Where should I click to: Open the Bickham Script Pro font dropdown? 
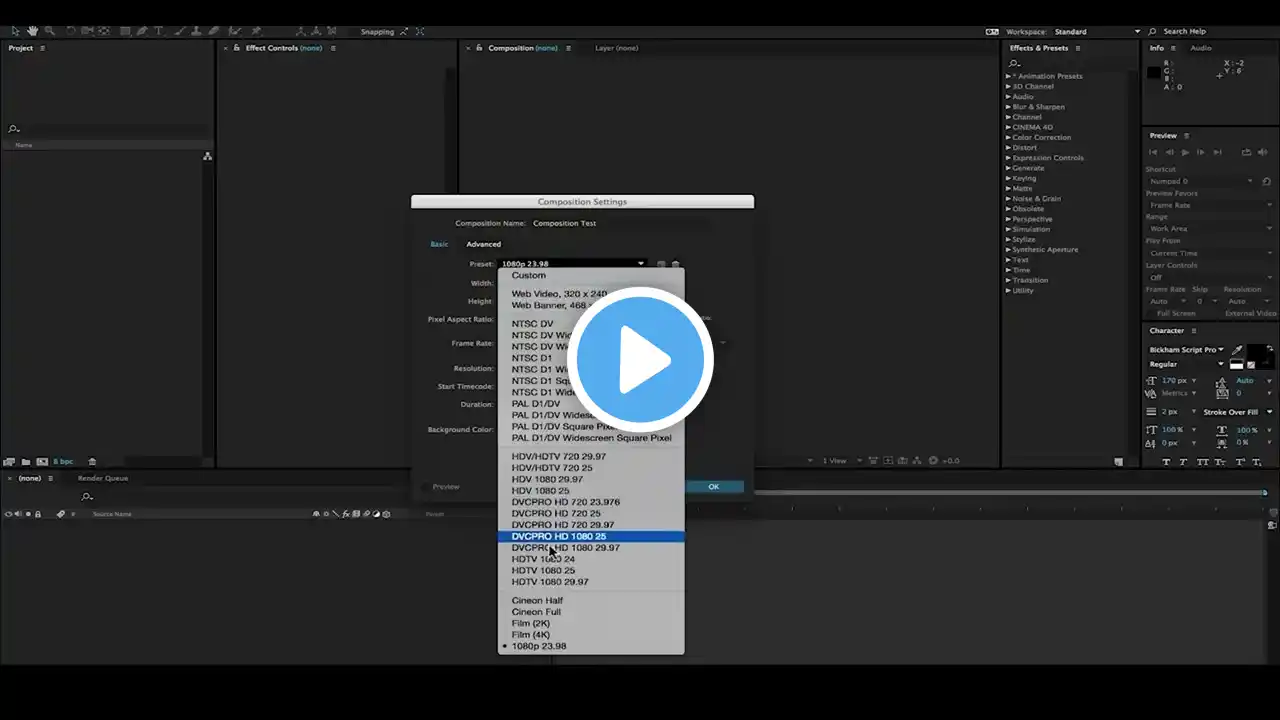point(1186,350)
